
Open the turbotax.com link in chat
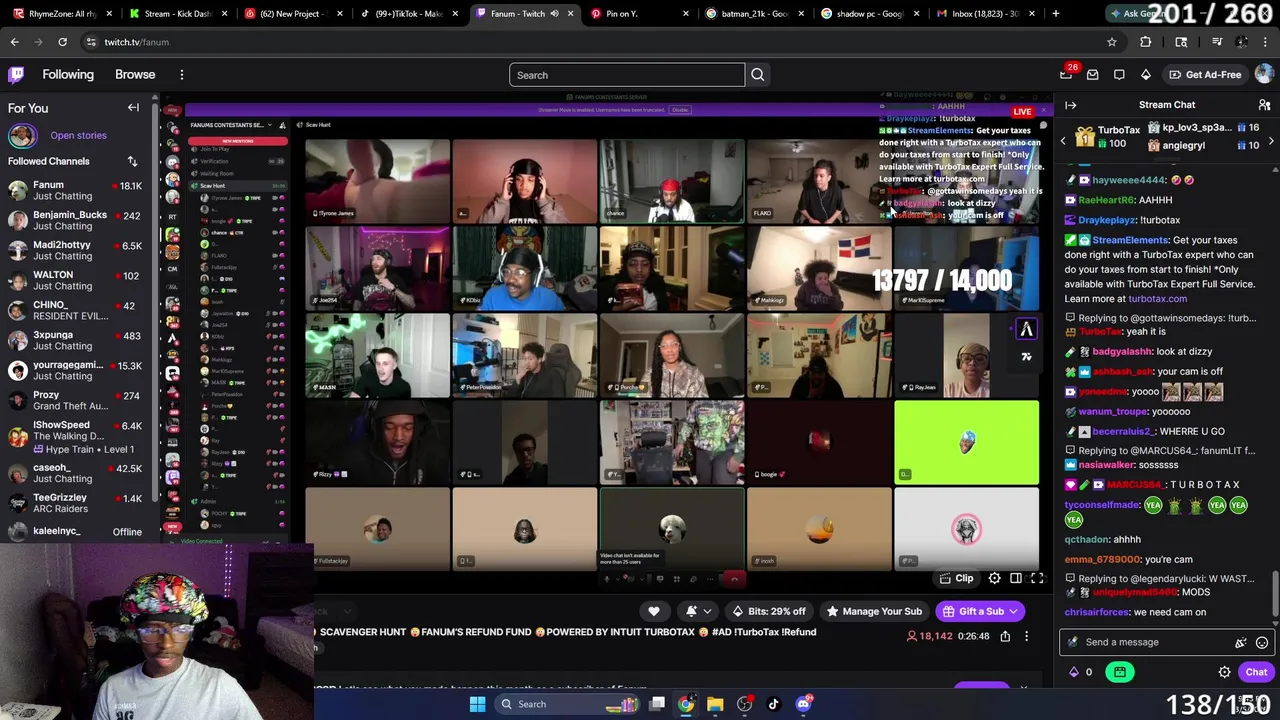coord(1157,299)
